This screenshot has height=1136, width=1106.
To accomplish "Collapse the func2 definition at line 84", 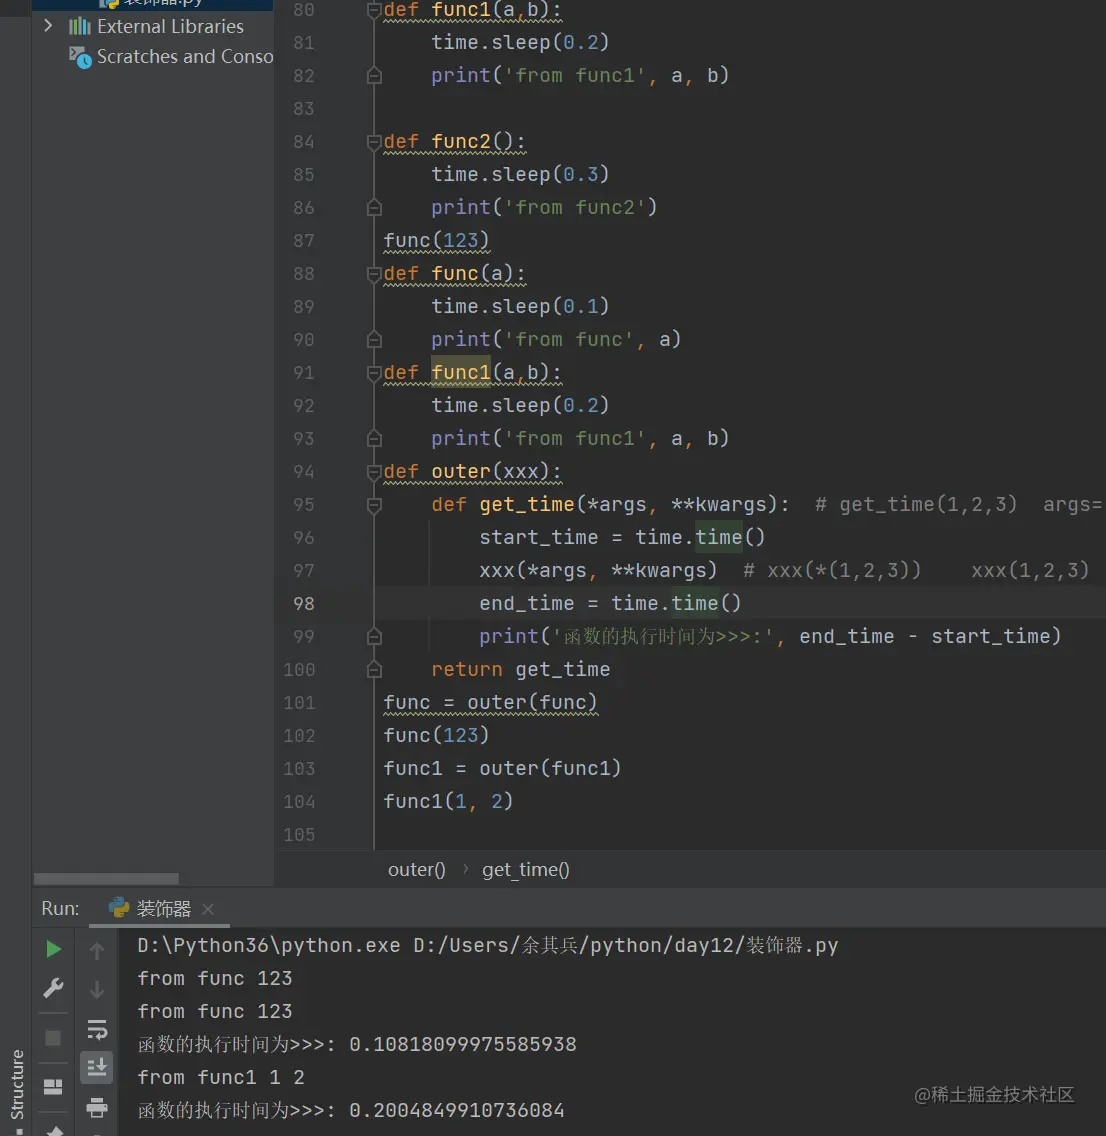I will coord(374,142).
